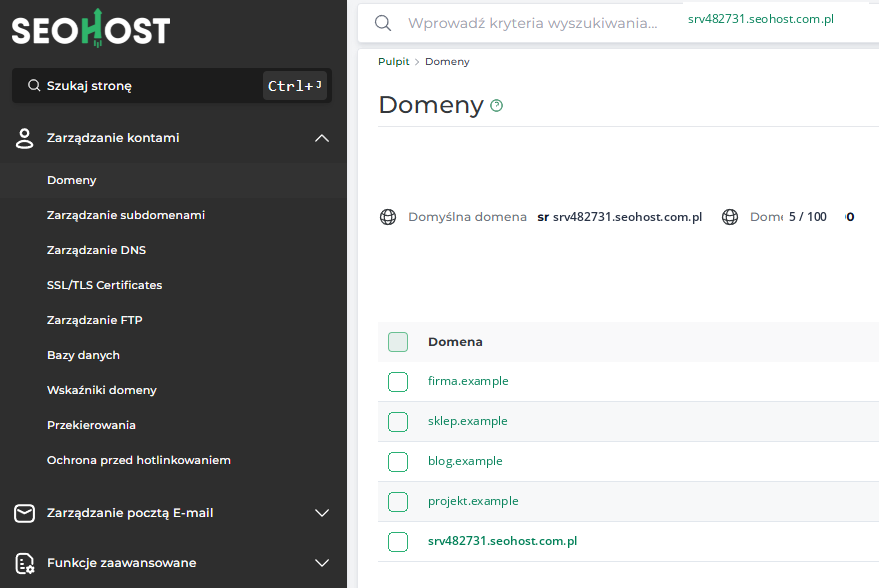Screen dimensions: 879x588
Task: Check the box for blog.example
Action: (398, 462)
